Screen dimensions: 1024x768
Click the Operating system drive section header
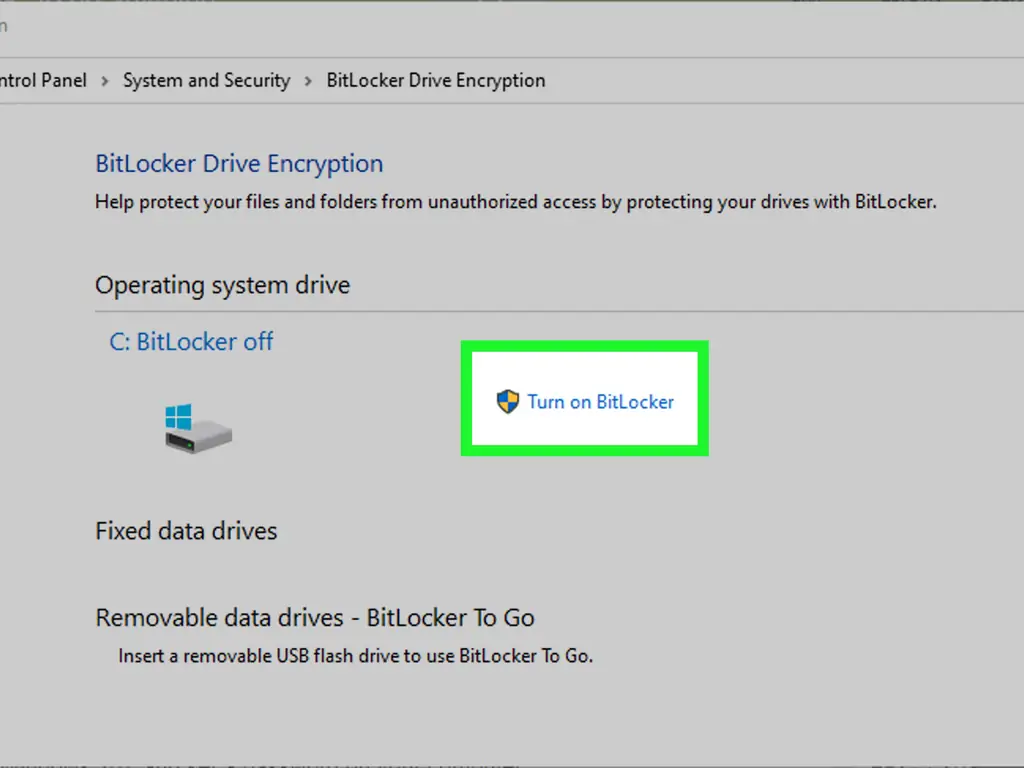pos(222,285)
